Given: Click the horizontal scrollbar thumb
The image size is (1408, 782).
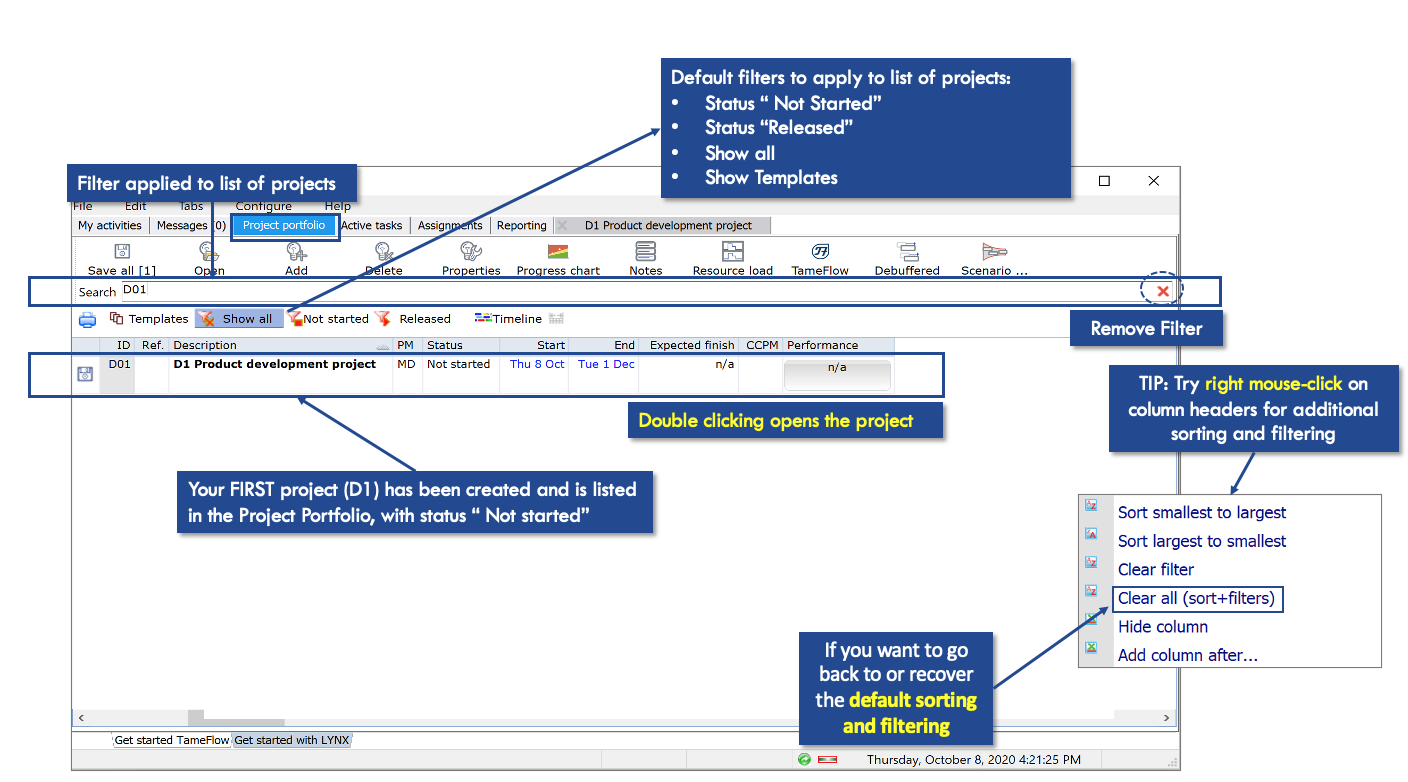Looking at the screenshot, I should pos(236,718).
